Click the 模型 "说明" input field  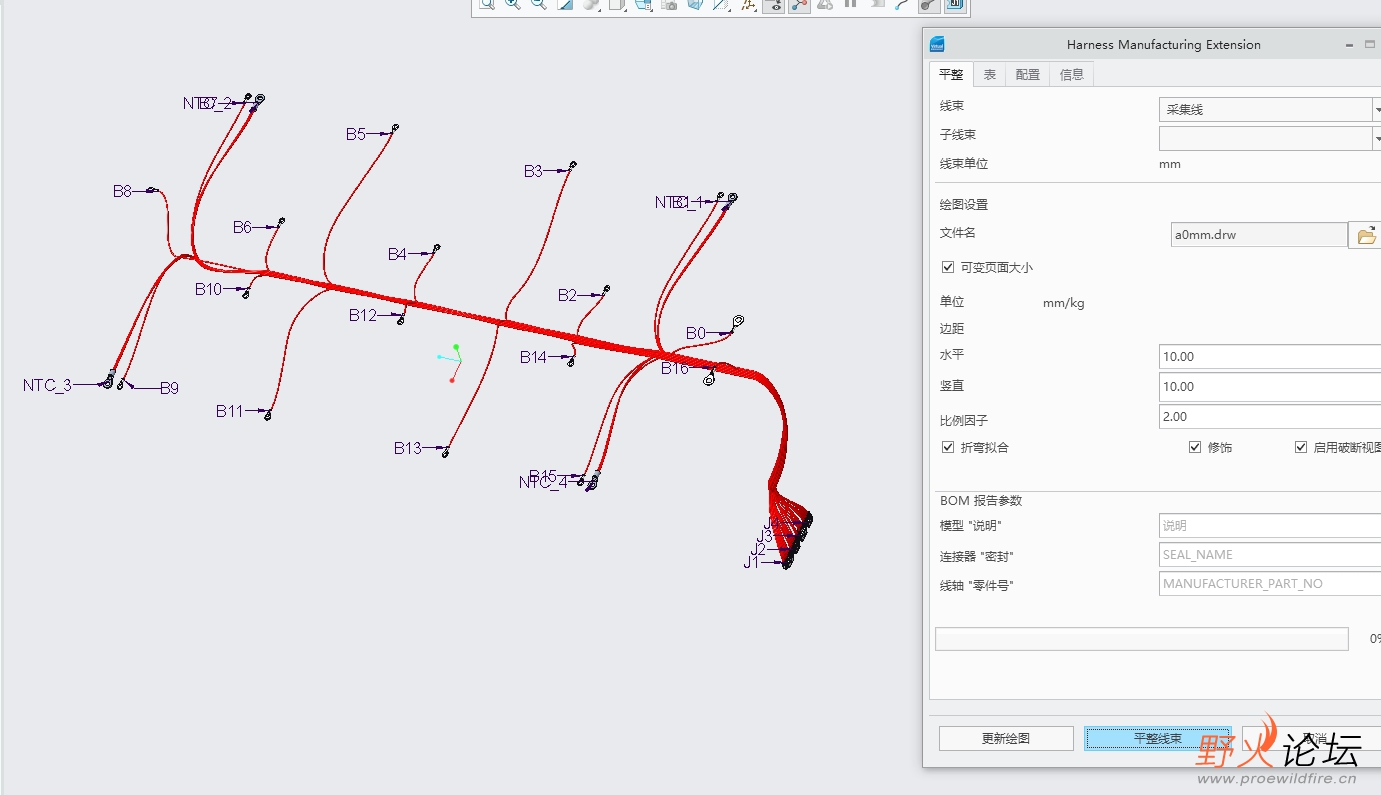(1270, 525)
